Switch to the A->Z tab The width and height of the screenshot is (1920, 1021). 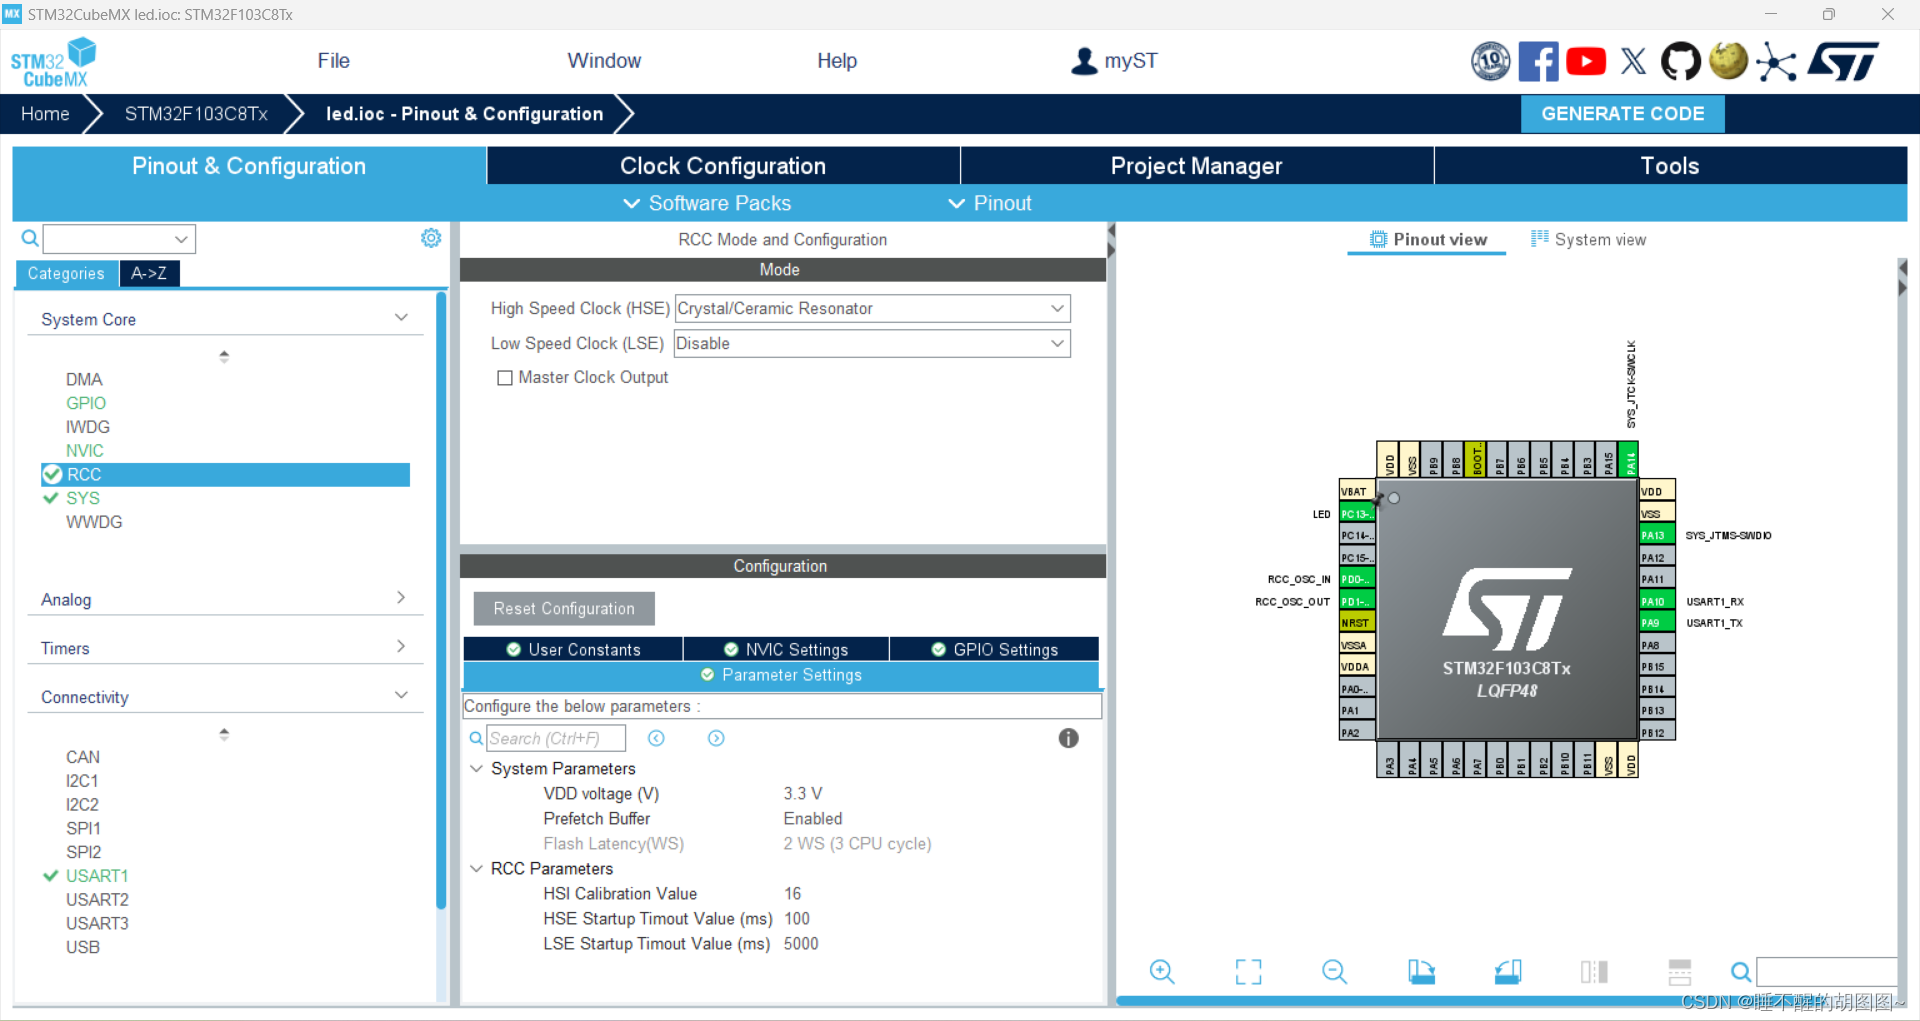click(x=149, y=273)
